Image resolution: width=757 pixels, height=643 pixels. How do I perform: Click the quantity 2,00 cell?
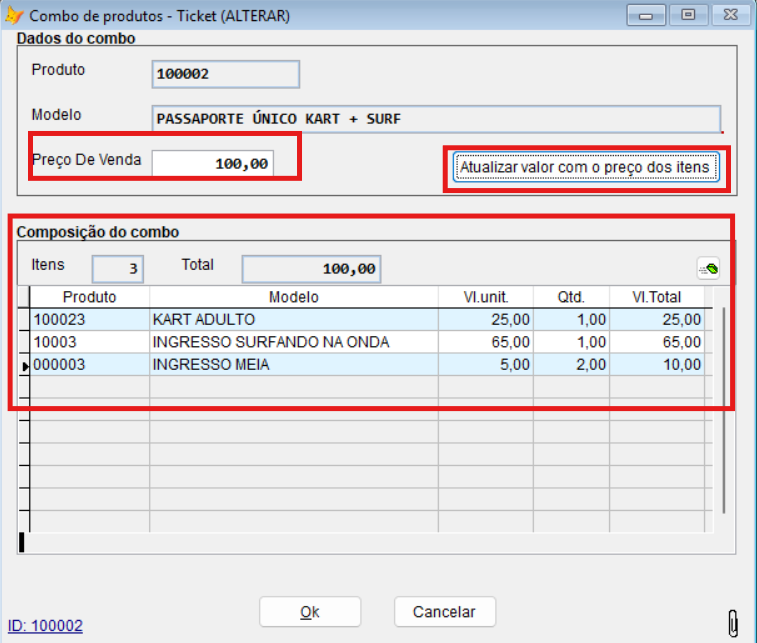[570, 365]
